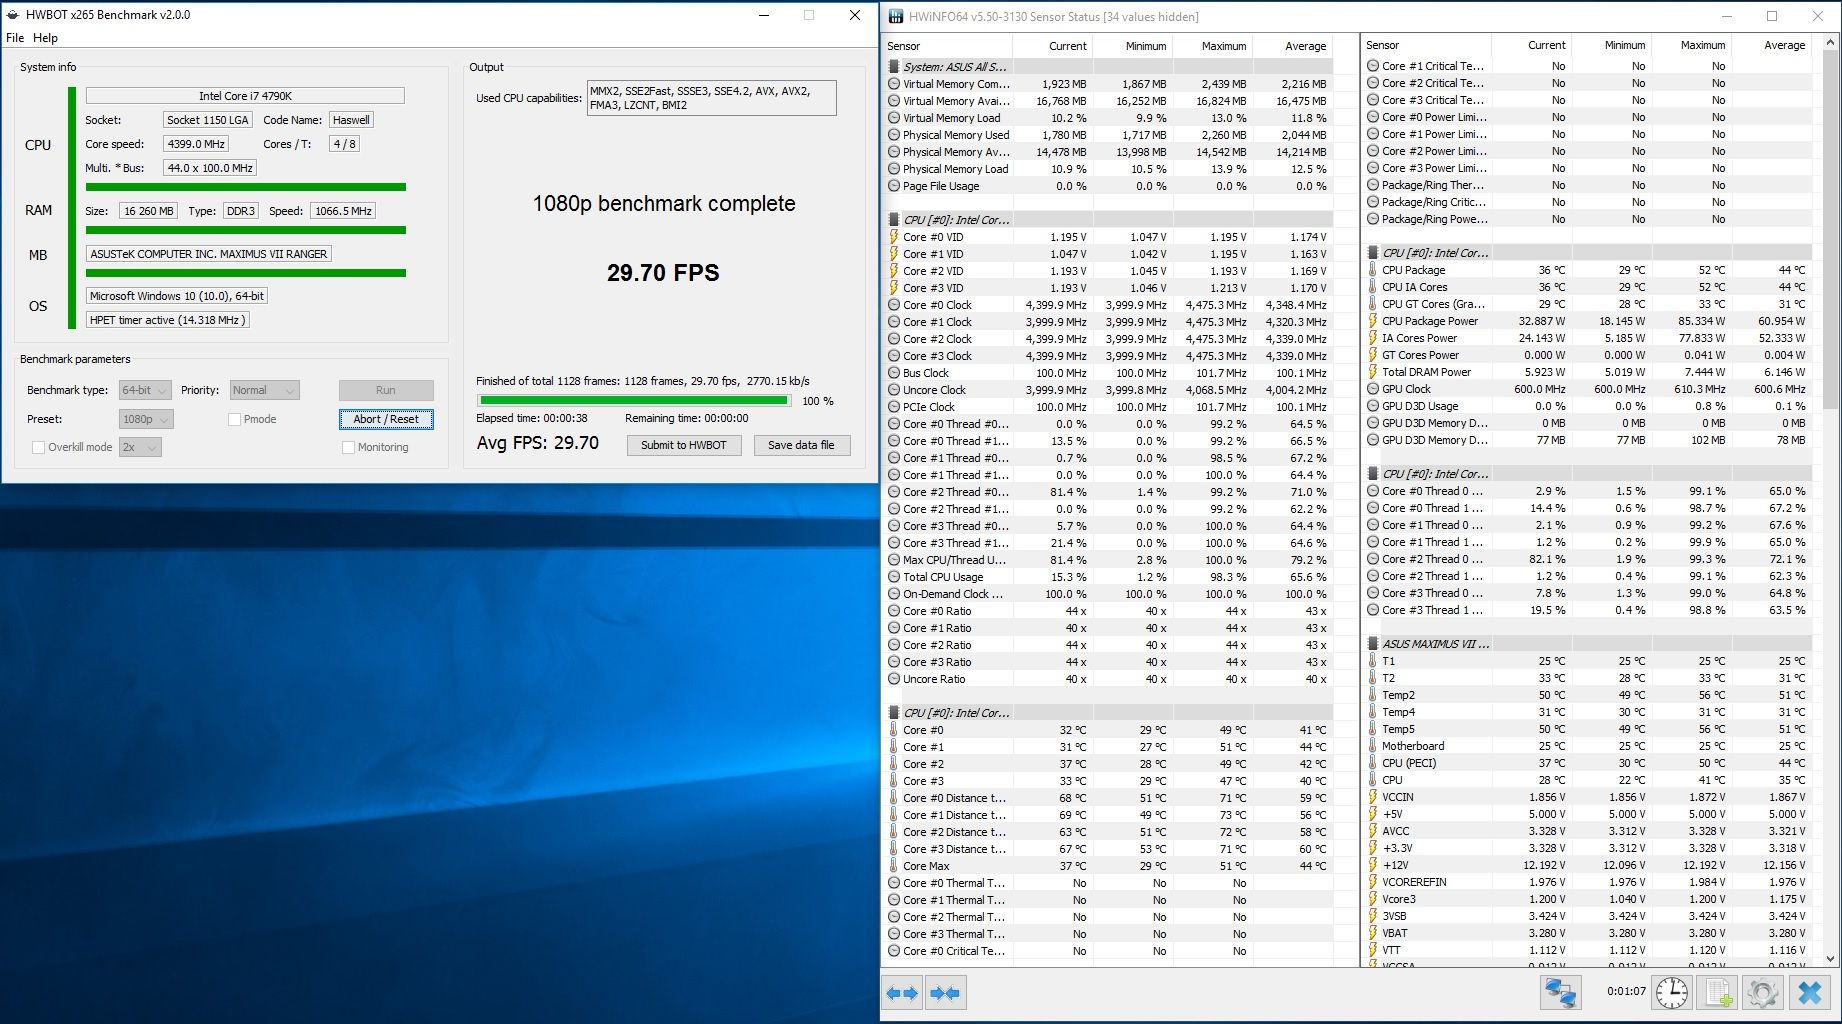Click the green benchmark progress bar
This screenshot has height=1024, width=1842.
point(633,400)
